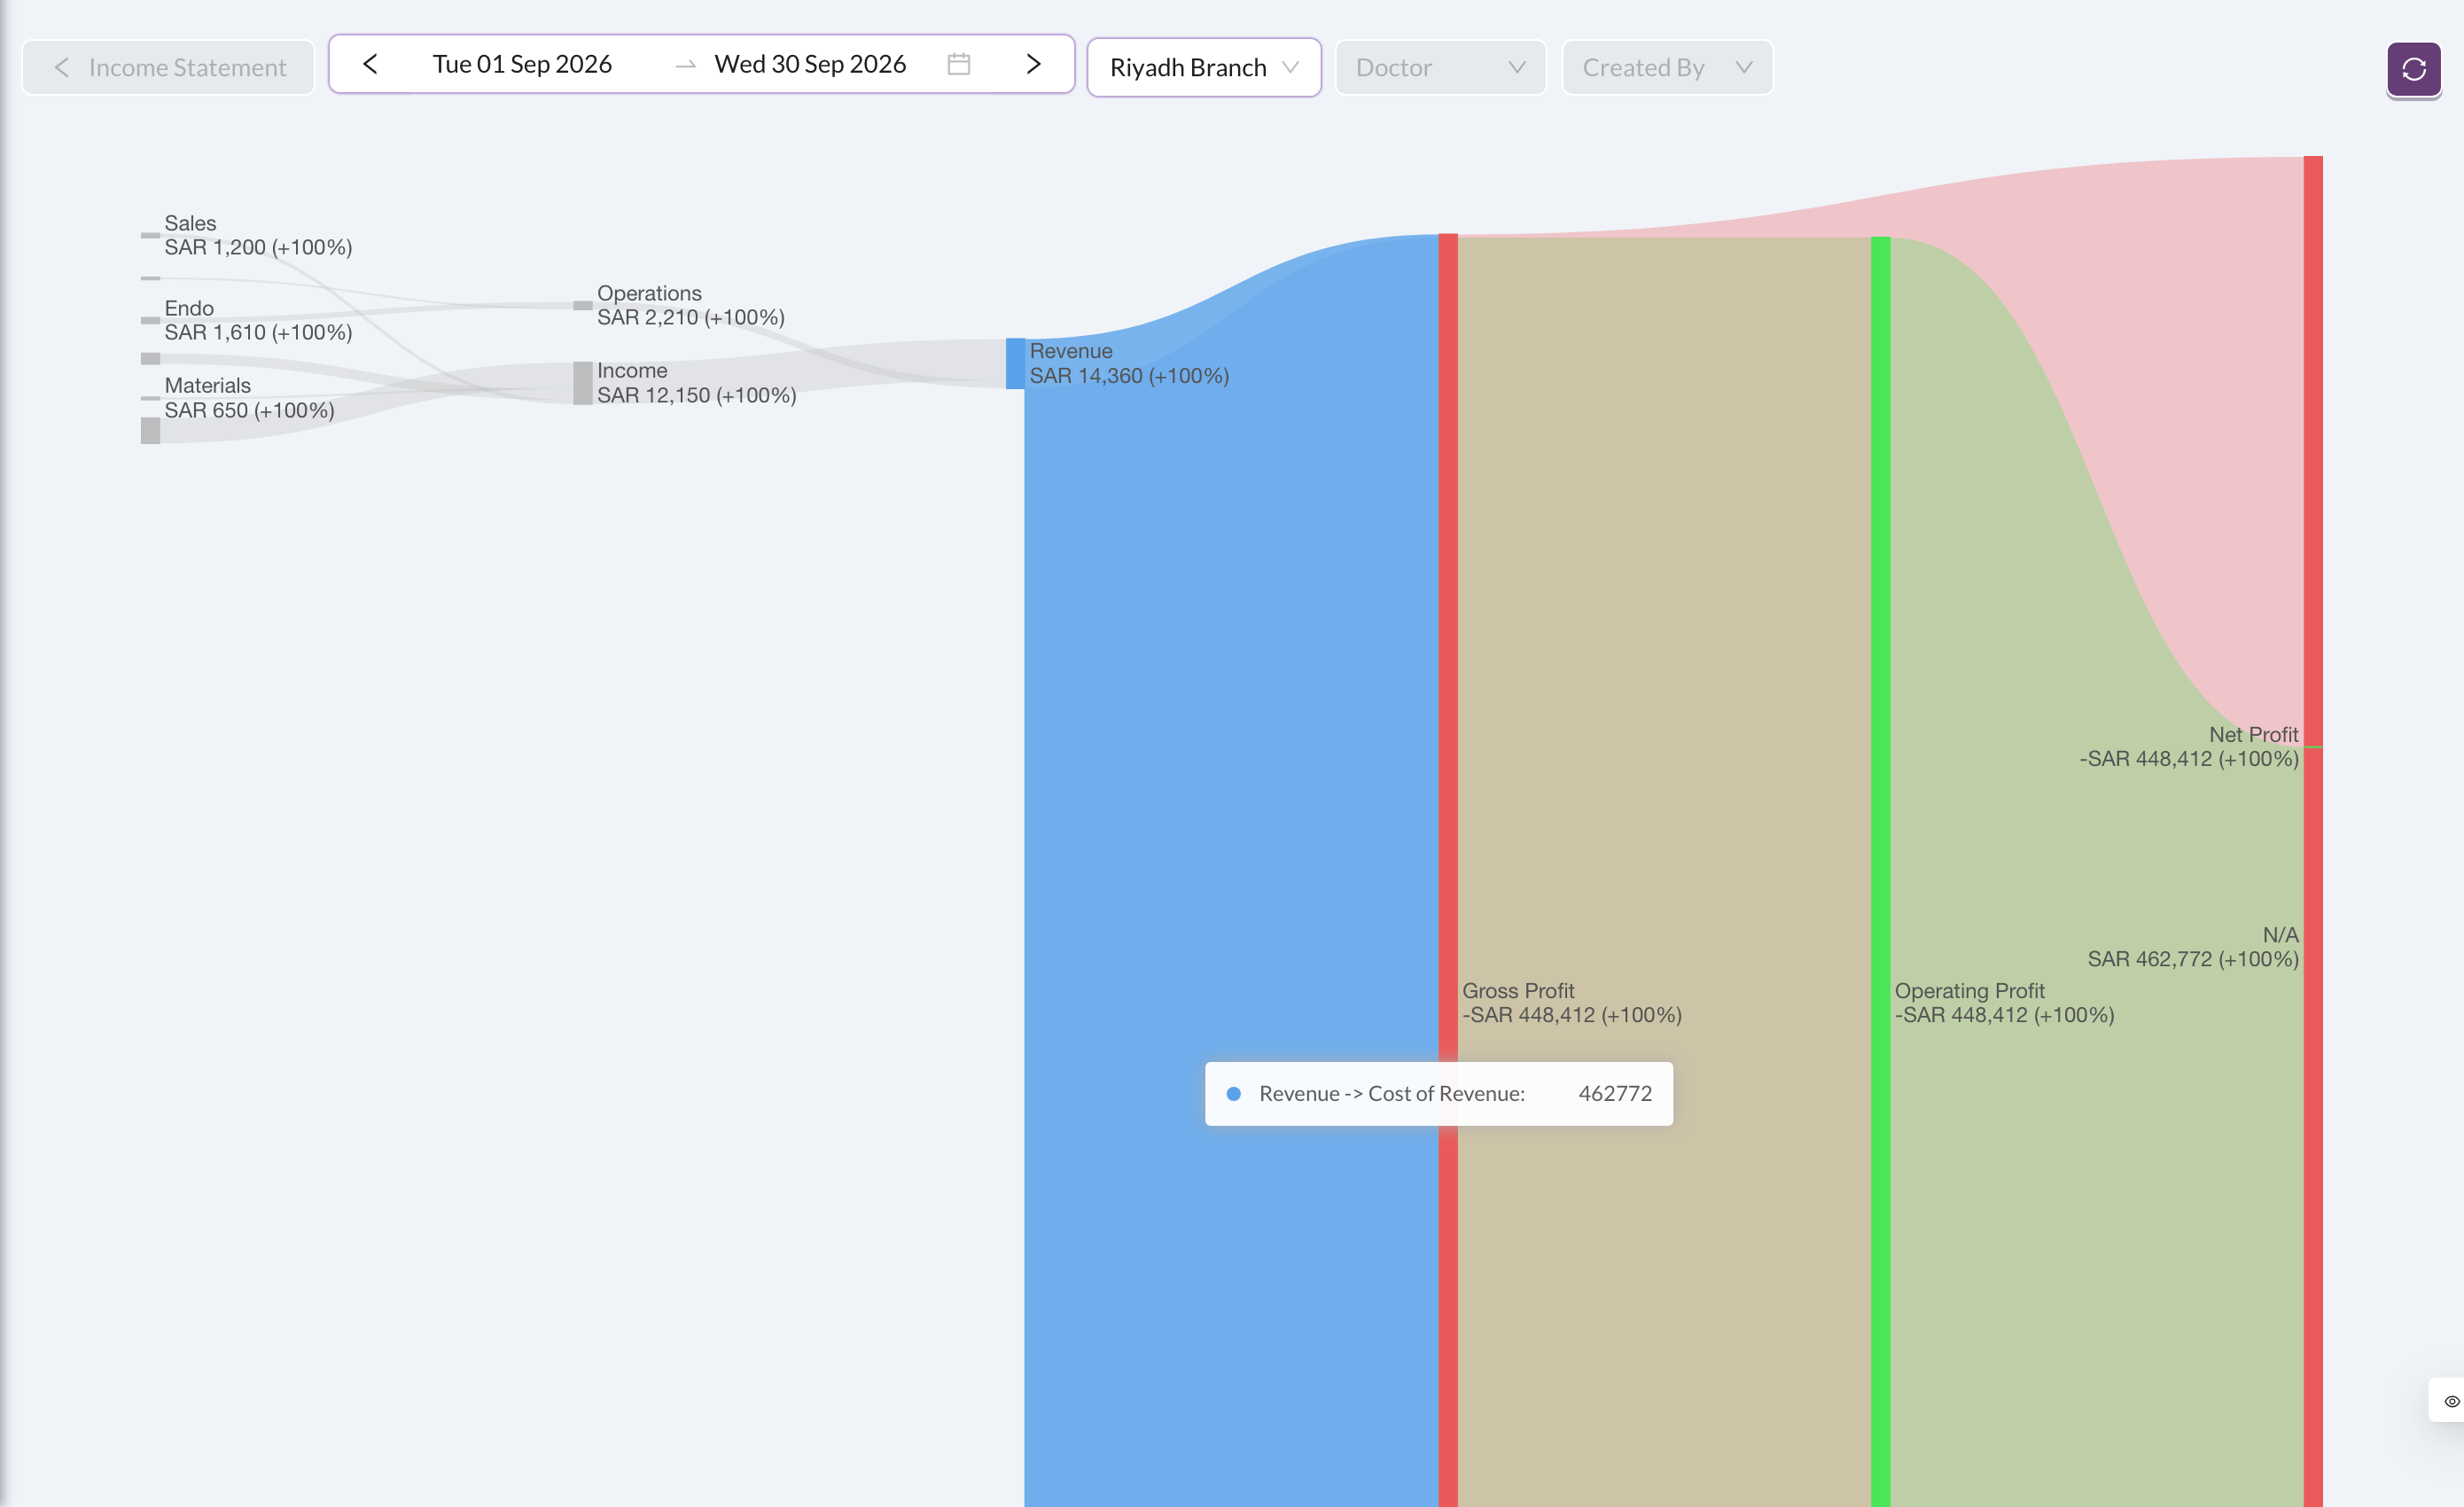
Task: Open the Riyadh Branch dropdown
Action: pyautogui.click(x=1204, y=68)
